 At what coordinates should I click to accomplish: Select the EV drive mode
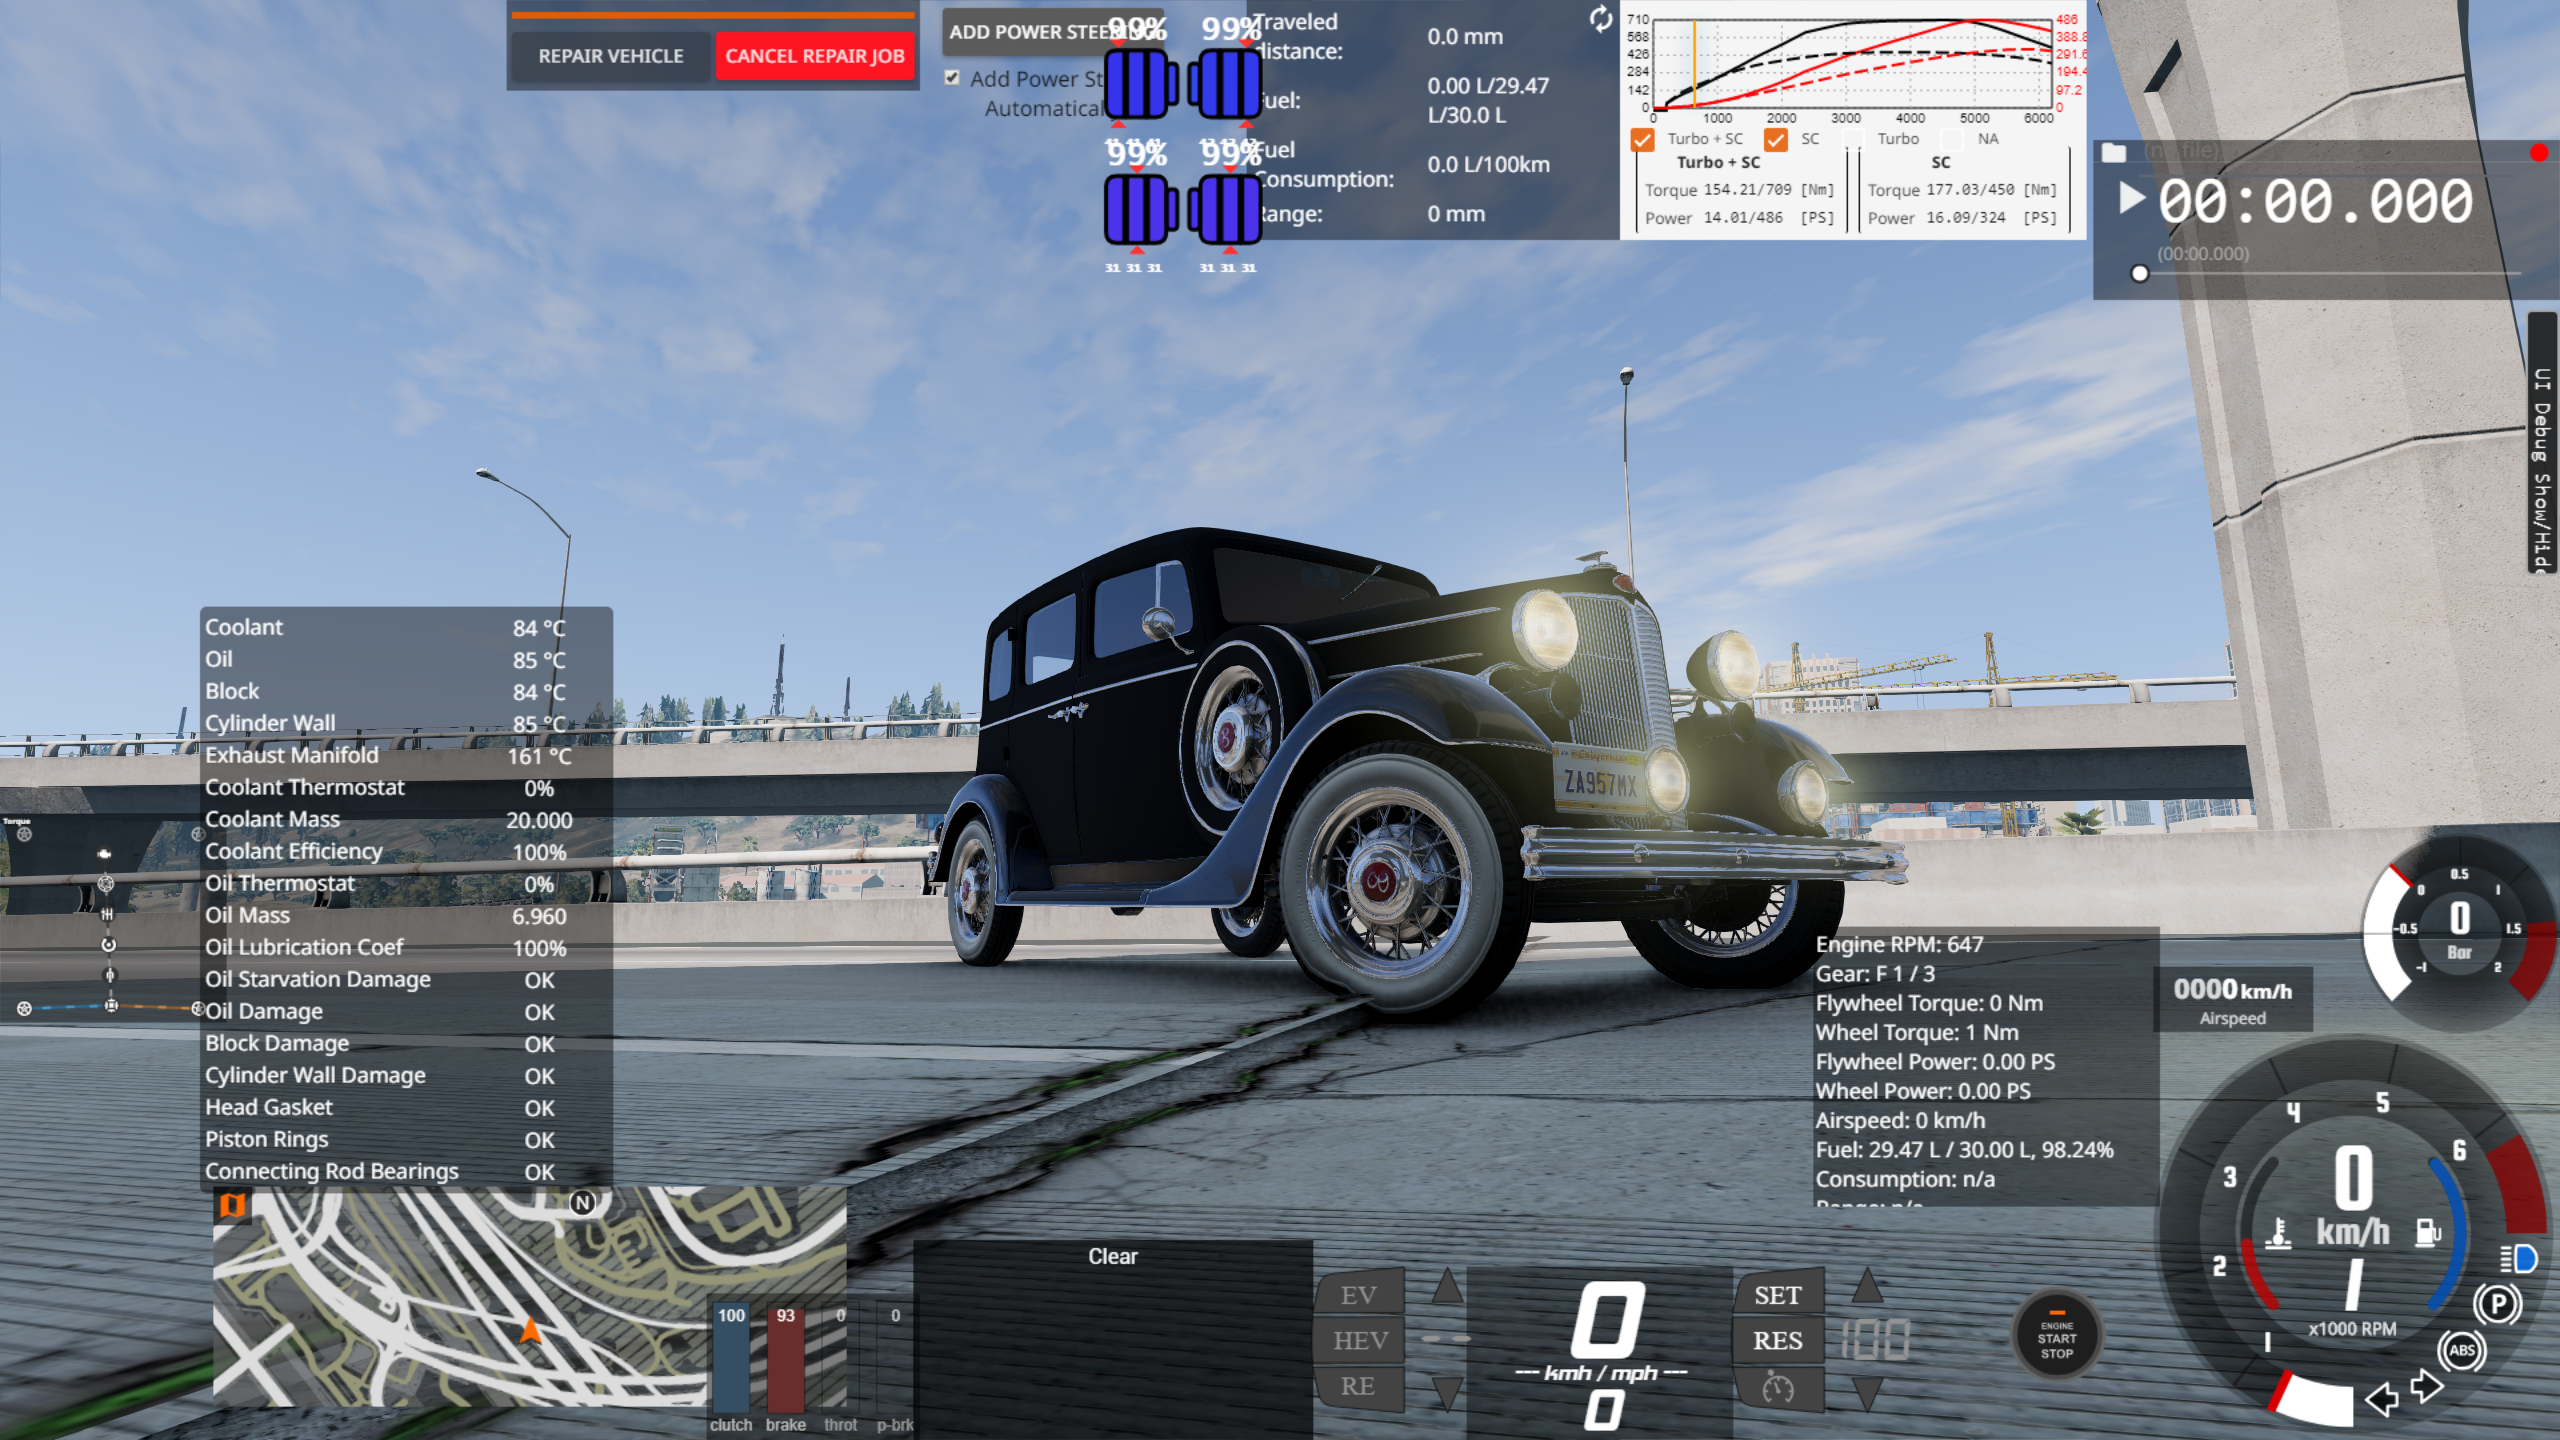(1358, 1295)
